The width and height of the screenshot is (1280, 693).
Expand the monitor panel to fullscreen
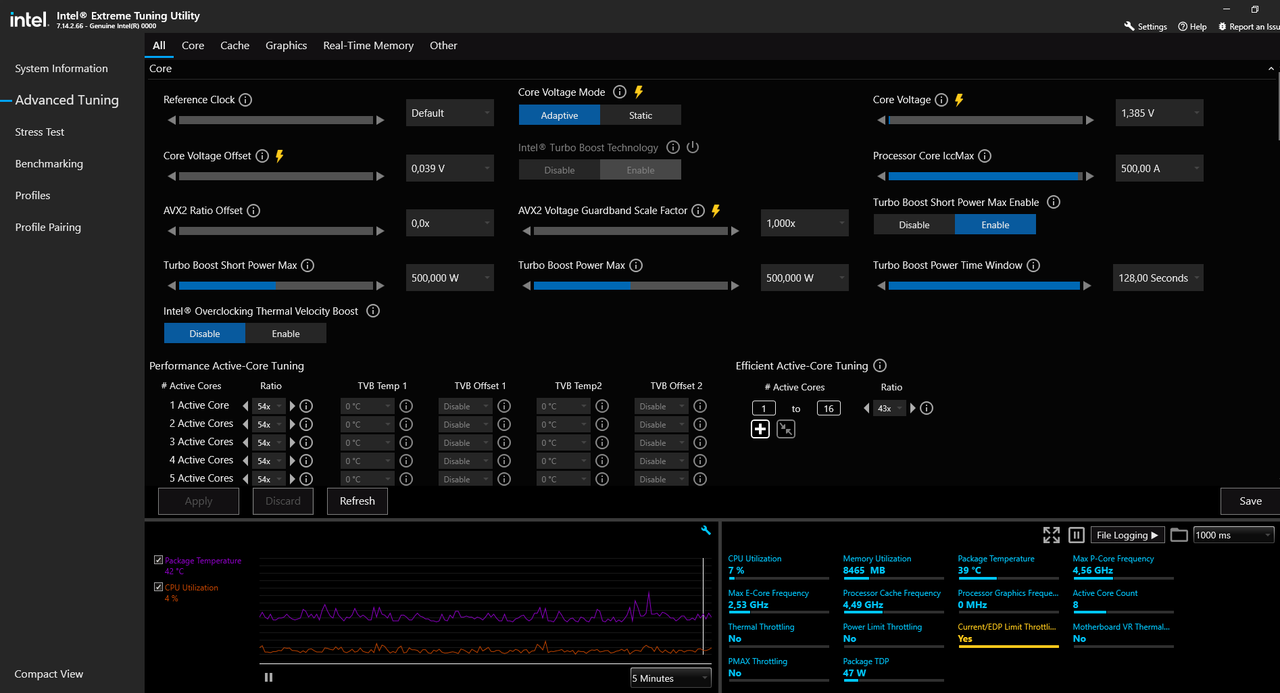(x=1051, y=535)
